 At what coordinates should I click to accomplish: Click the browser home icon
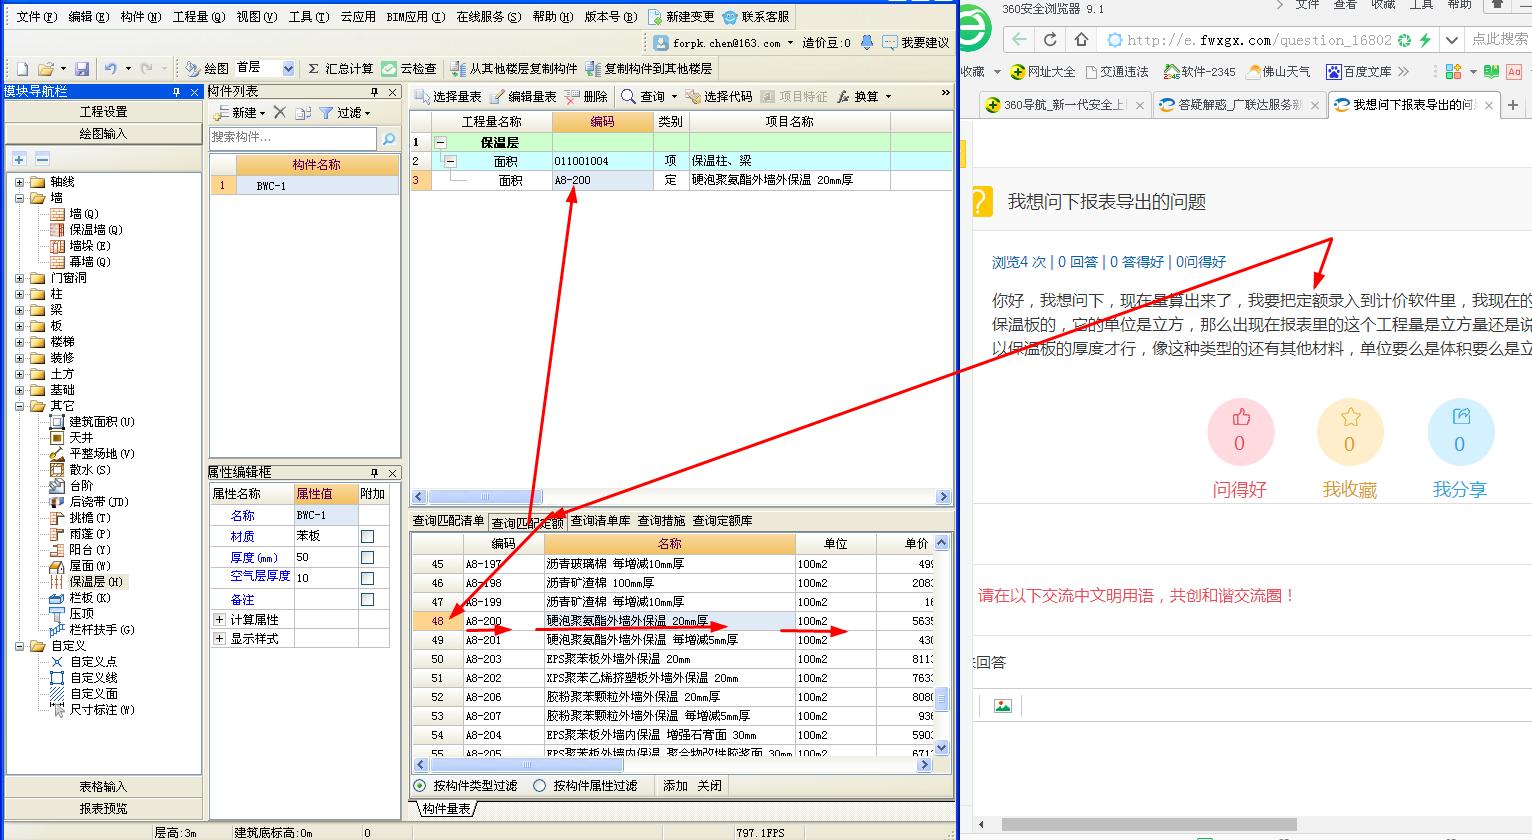point(1081,40)
